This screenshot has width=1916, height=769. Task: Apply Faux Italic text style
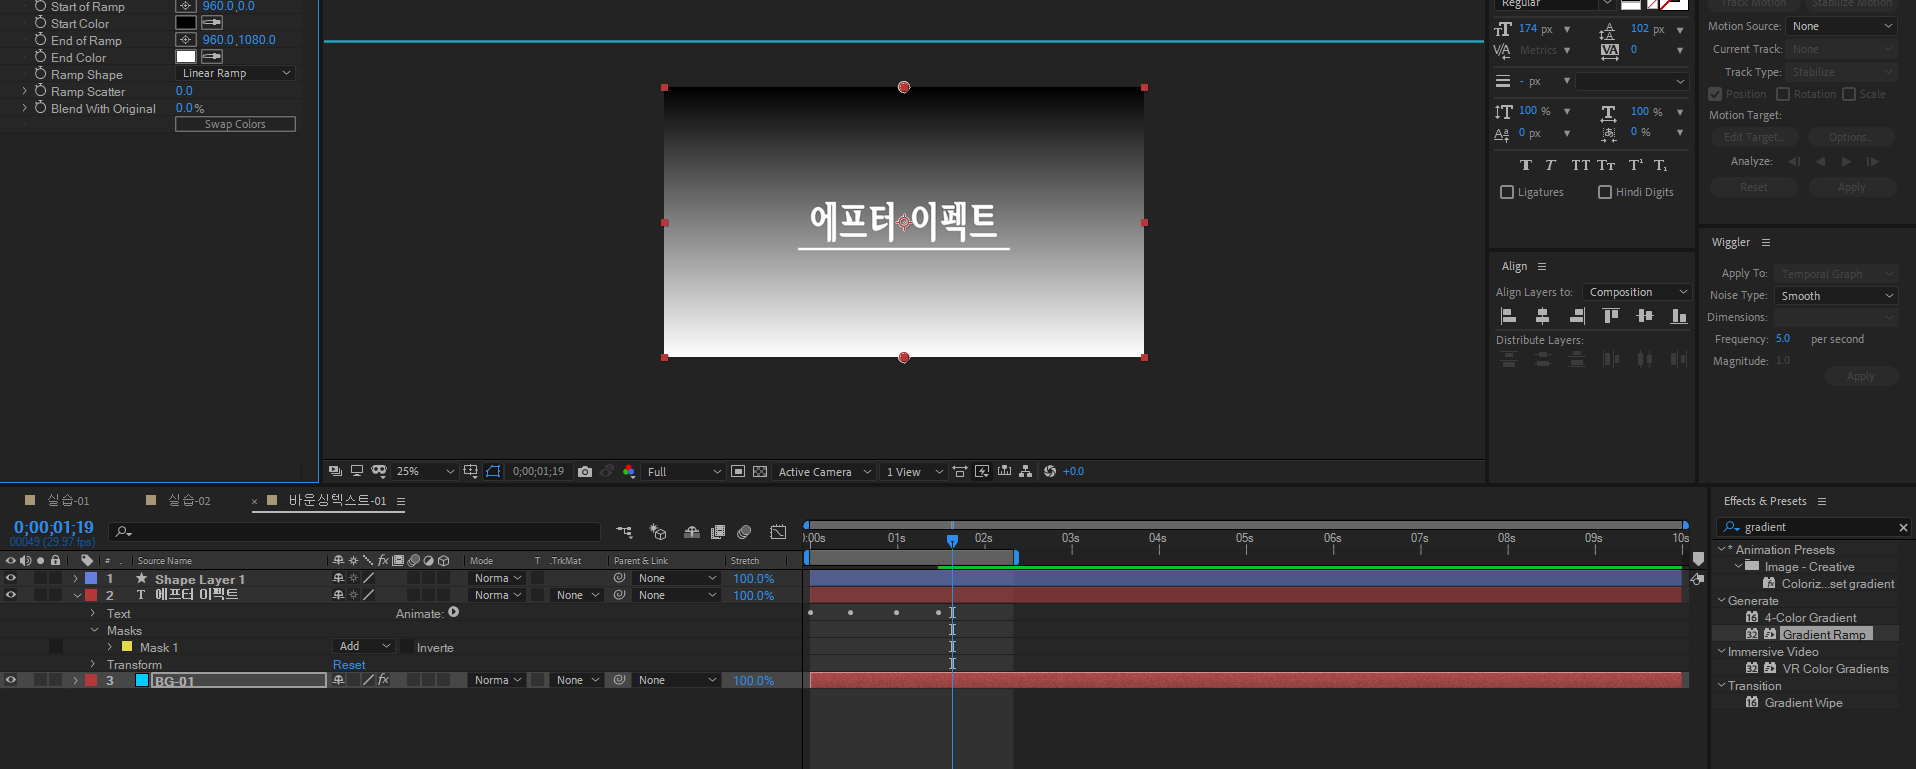[1550, 165]
